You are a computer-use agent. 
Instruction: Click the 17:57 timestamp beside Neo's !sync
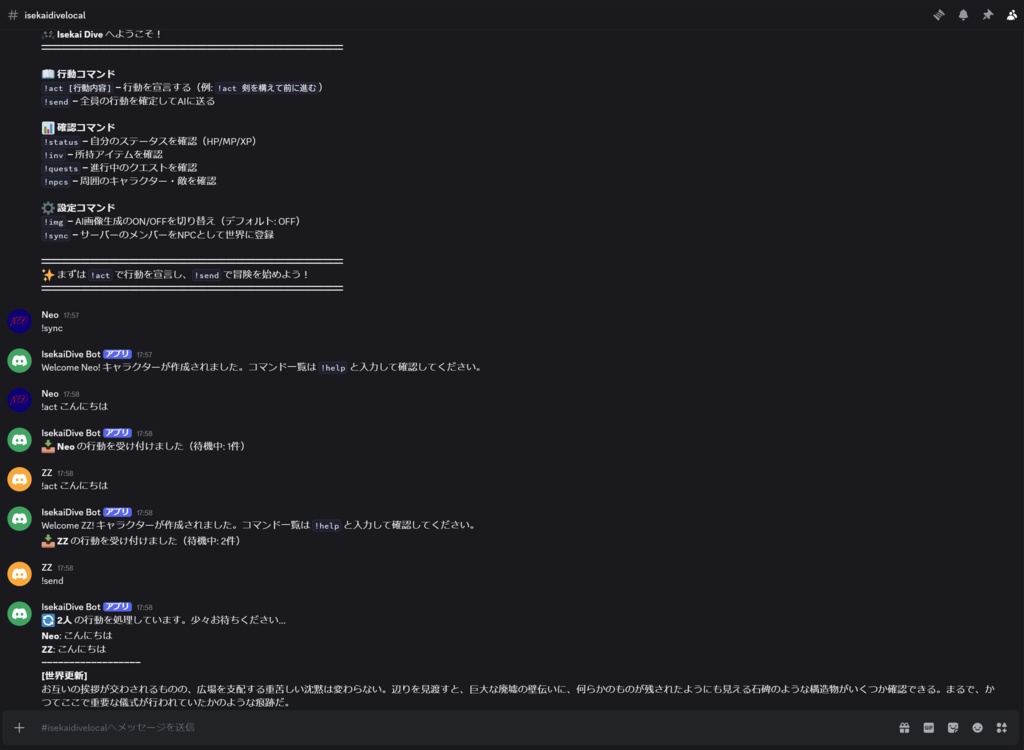click(71, 316)
